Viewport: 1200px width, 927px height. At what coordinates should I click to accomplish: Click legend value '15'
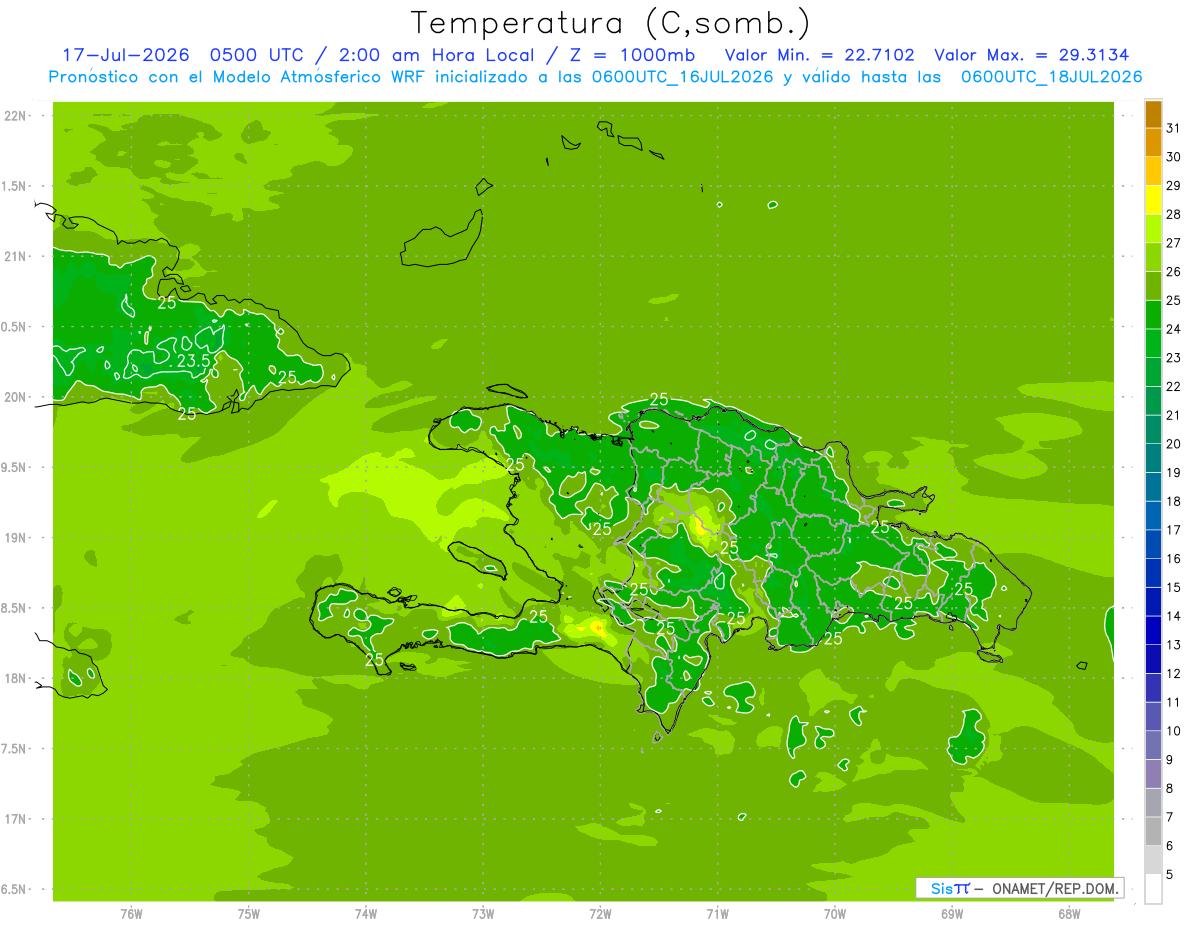pyautogui.click(x=1174, y=588)
